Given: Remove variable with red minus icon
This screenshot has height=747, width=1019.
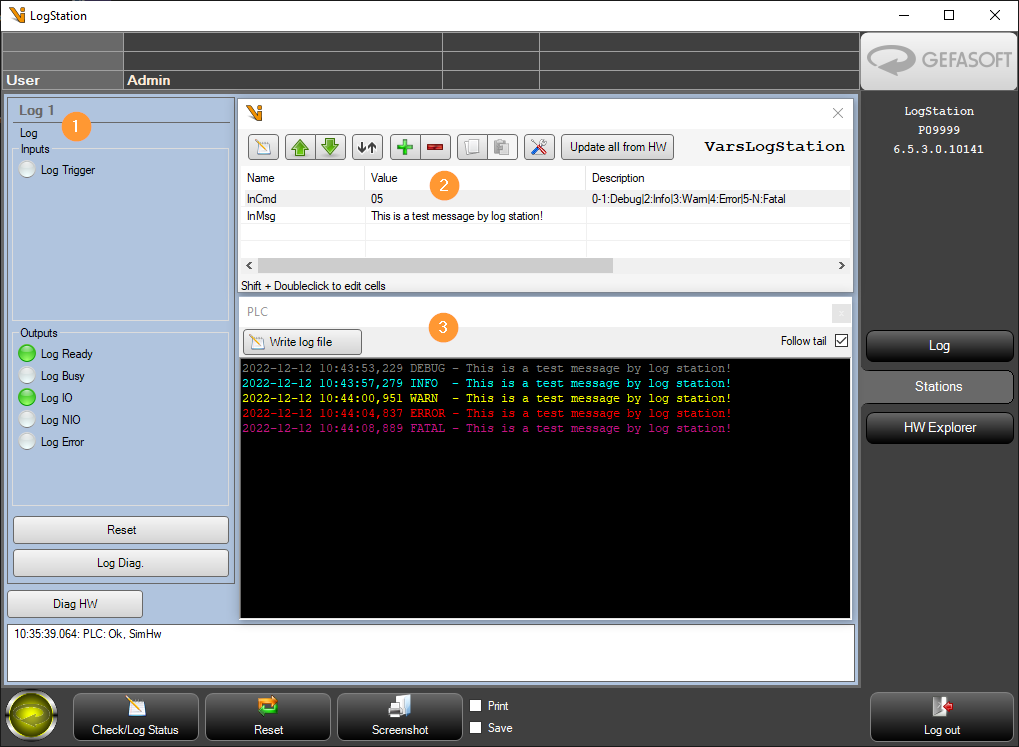Looking at the screenshot, I should [x=435, y=147].
